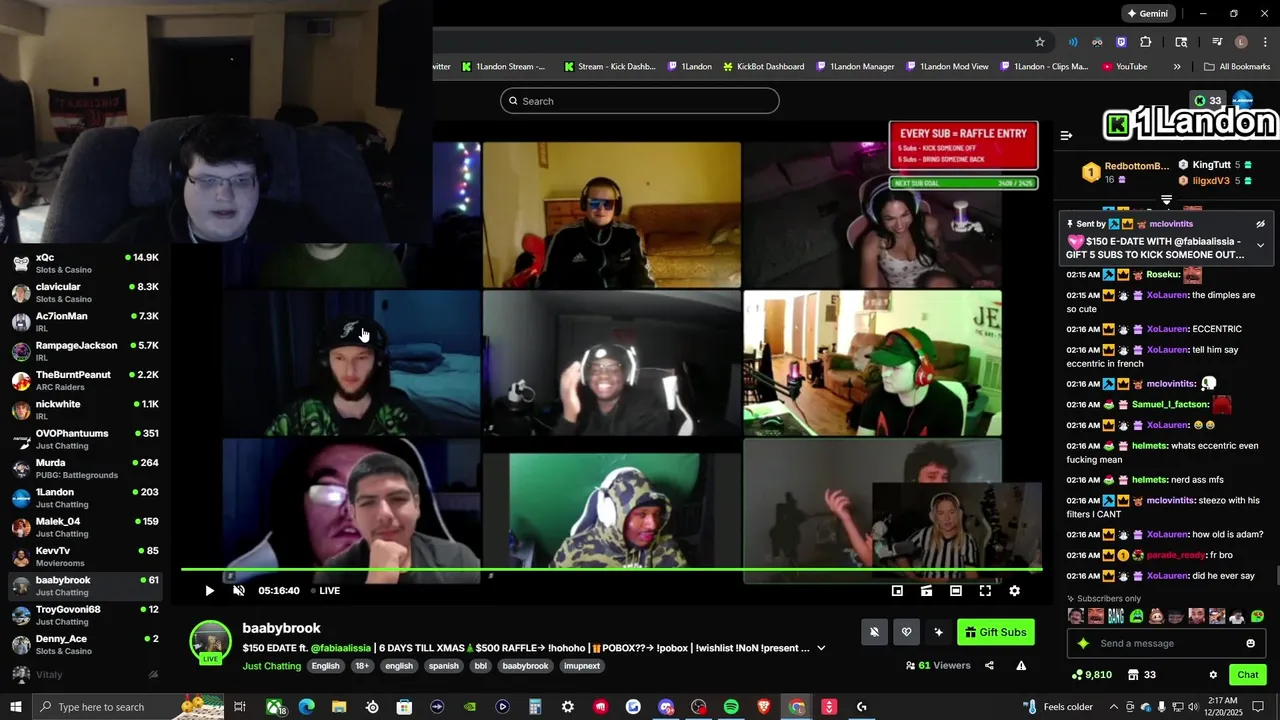
Task: Click the share icon next to Viewers
Action: [989, 666]
